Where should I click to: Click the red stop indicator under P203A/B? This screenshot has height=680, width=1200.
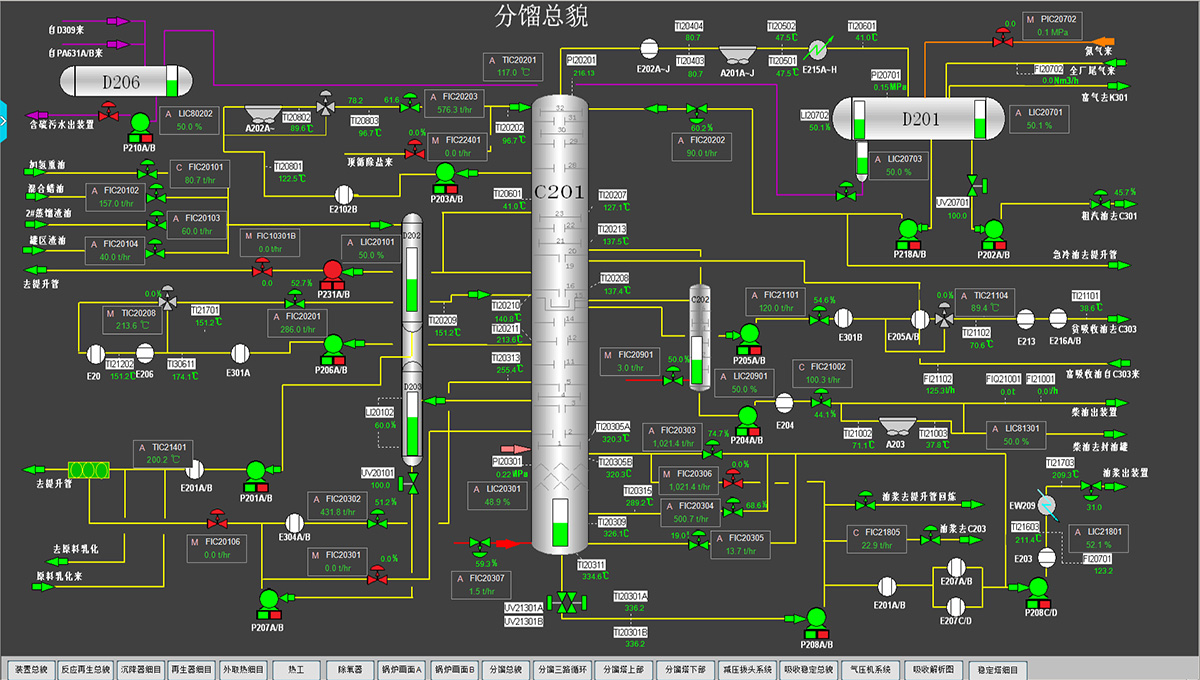click(452, 188)
